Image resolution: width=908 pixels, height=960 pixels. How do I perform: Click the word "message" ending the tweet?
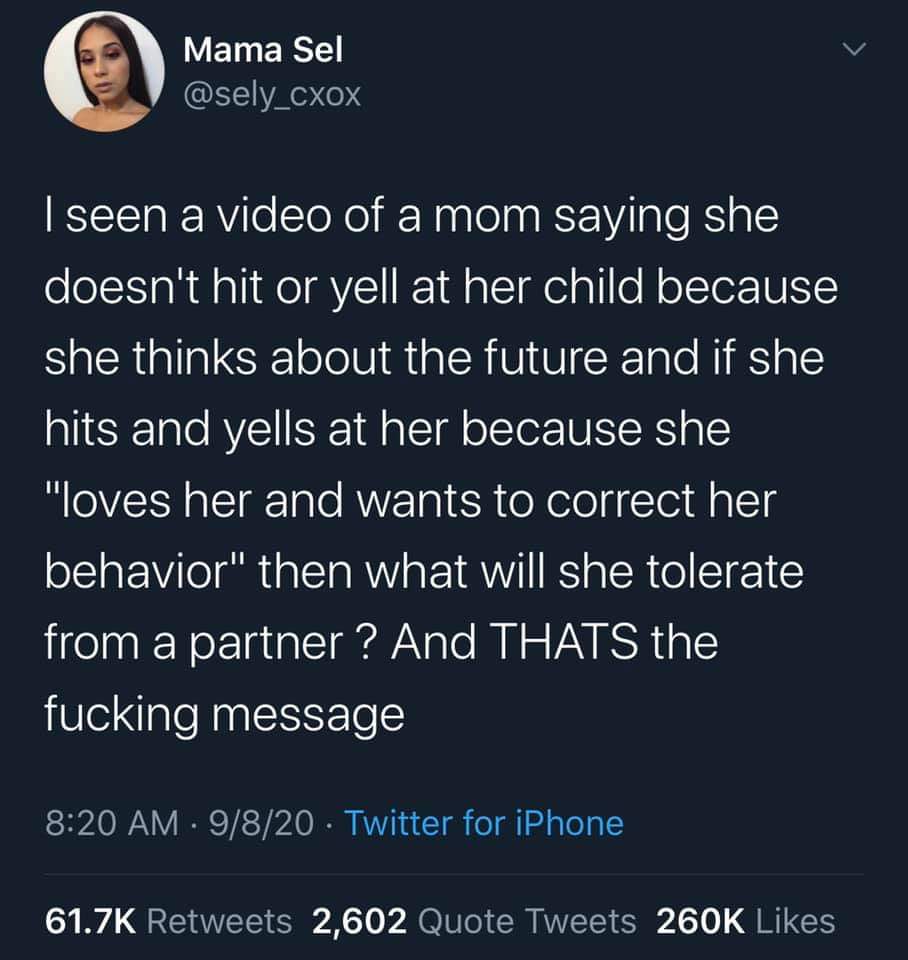click(308, 715)
